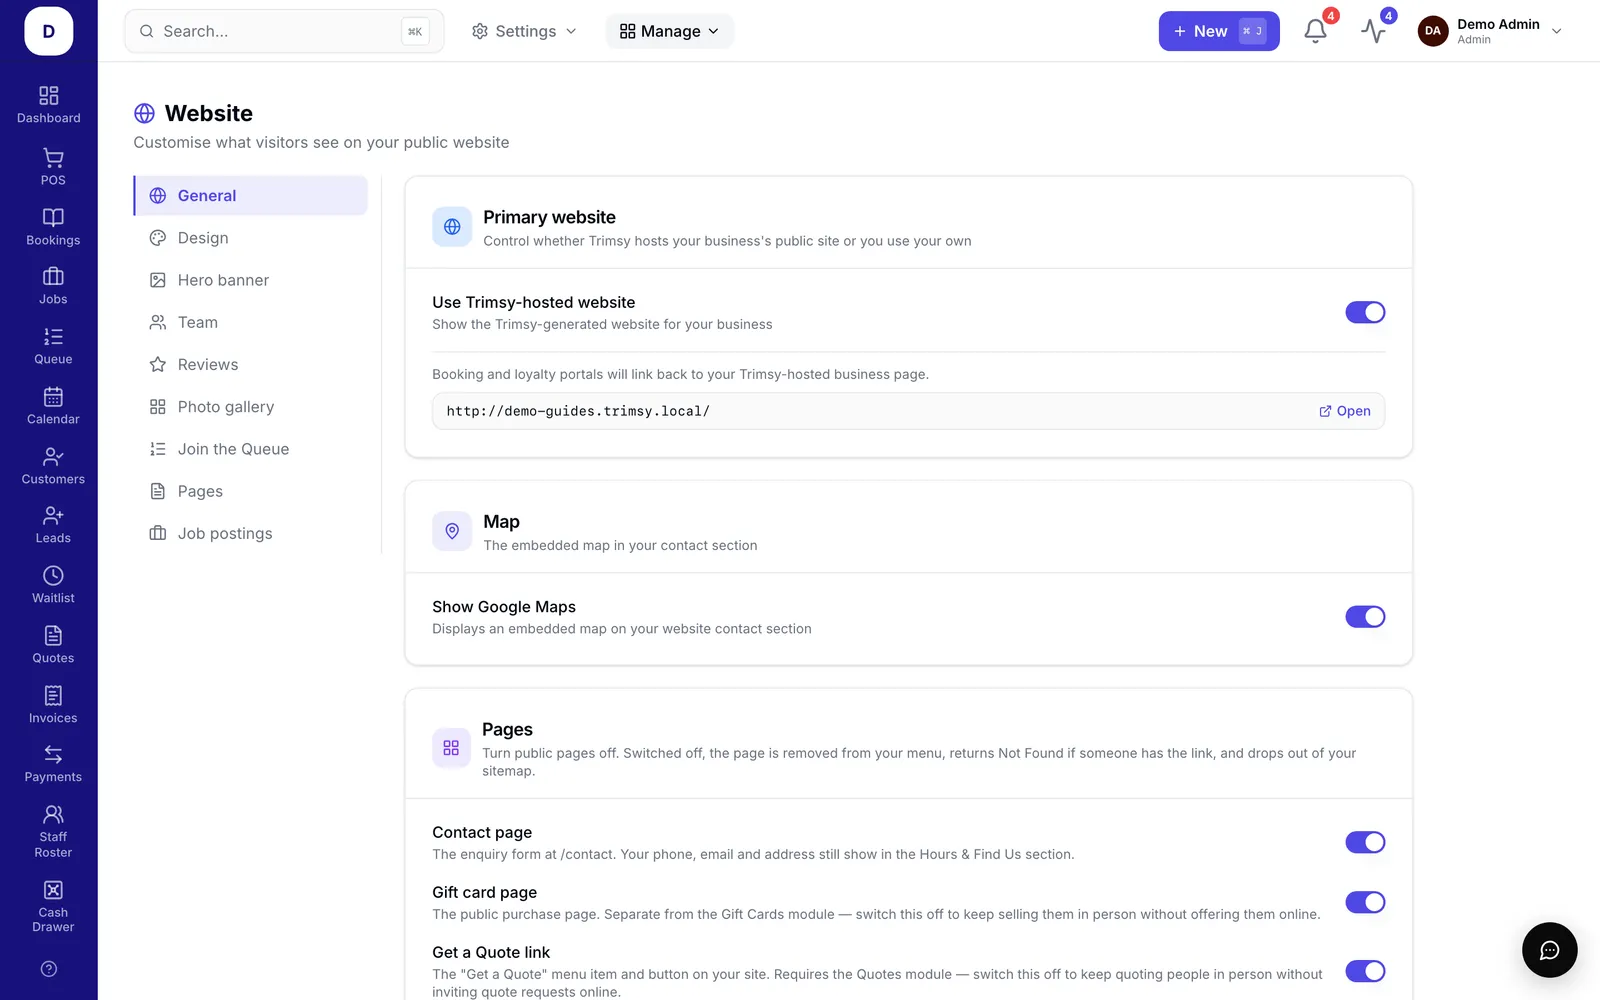Expand the Settings dropdown
The height and width of the screenshot is (1000, 1600).
[524, 31]
